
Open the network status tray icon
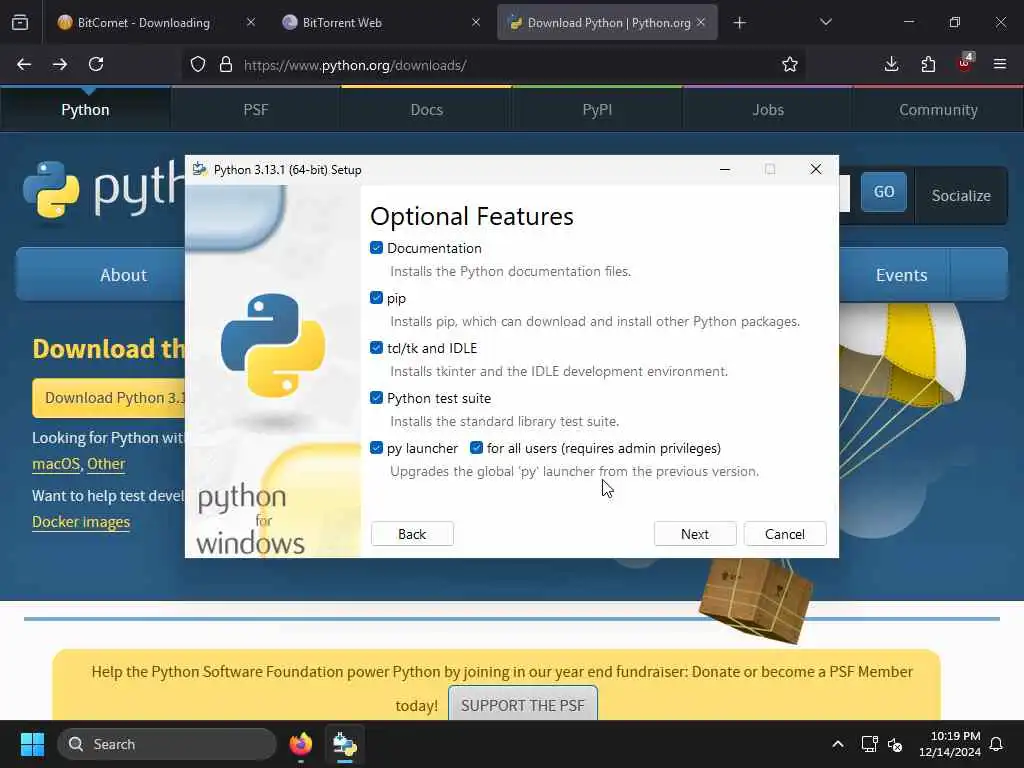click(x=869, y=744)
